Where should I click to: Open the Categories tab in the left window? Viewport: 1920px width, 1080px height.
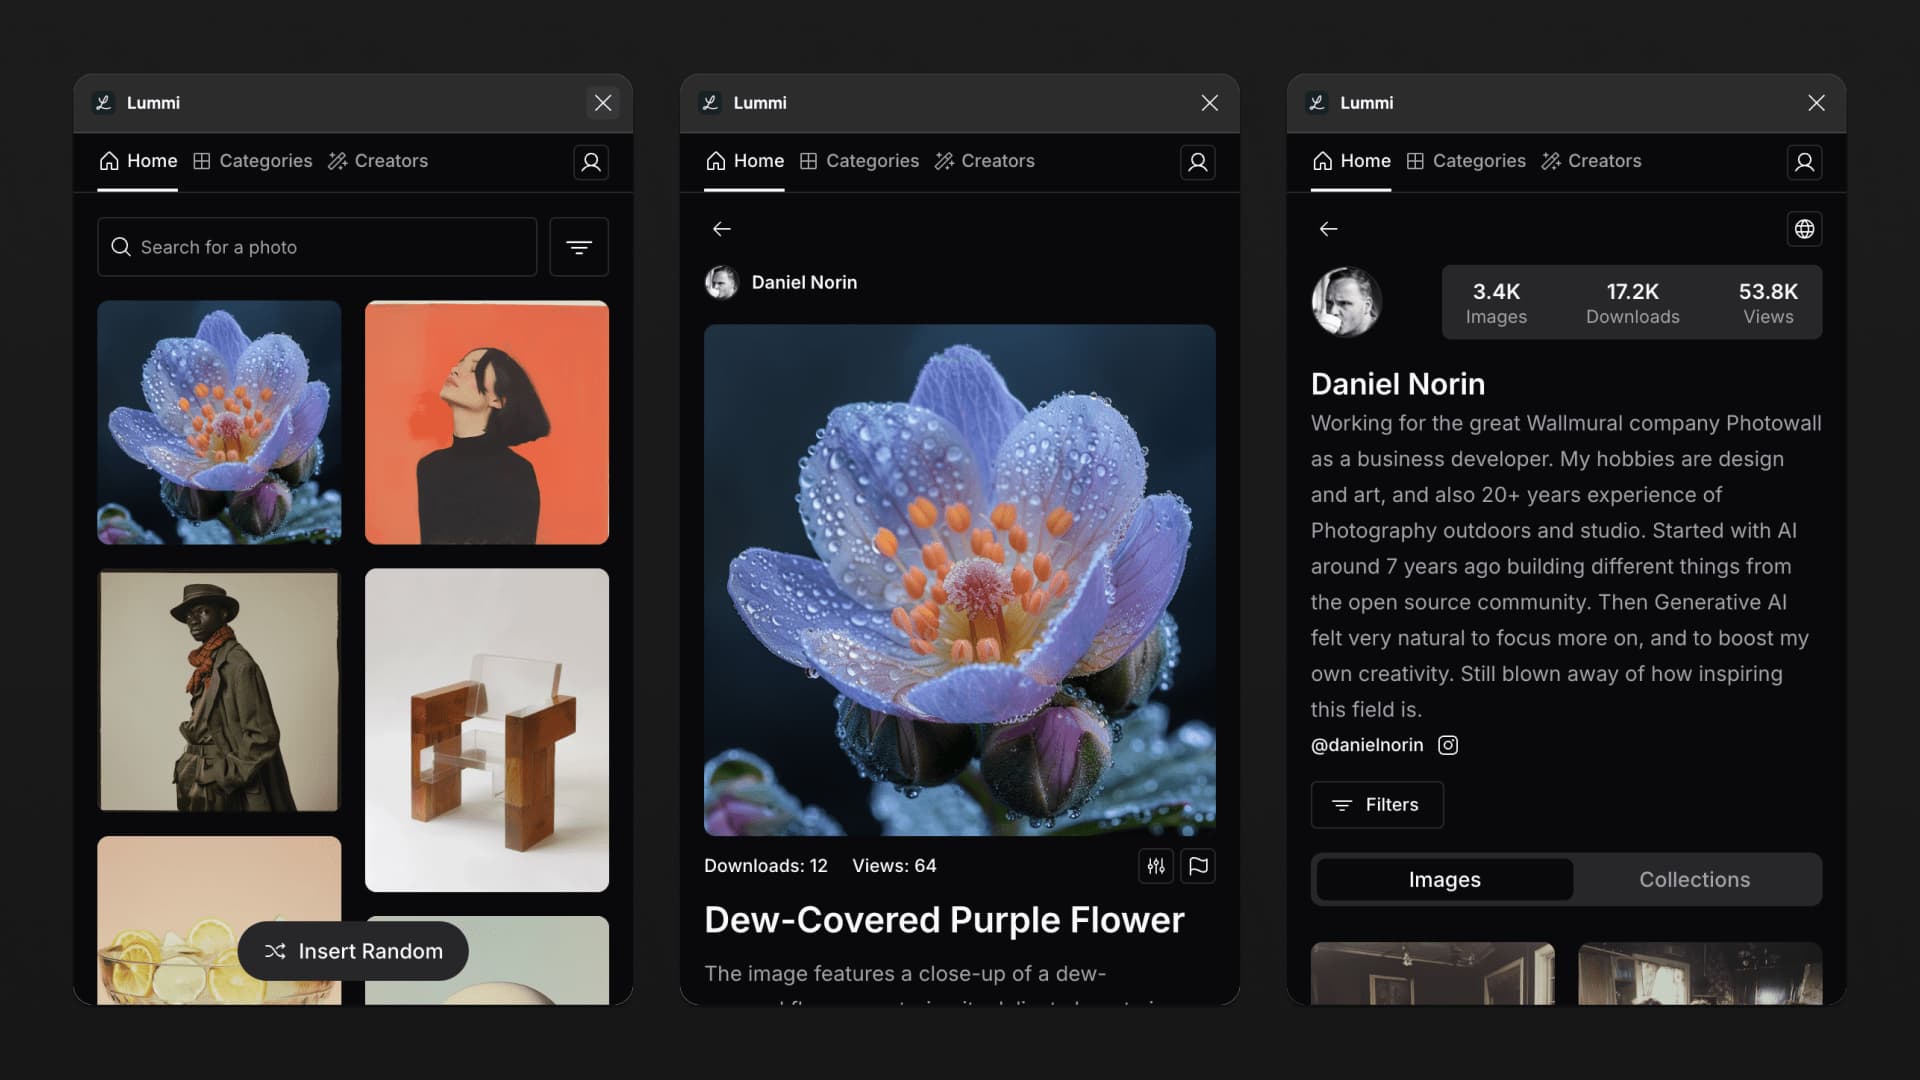253,161
